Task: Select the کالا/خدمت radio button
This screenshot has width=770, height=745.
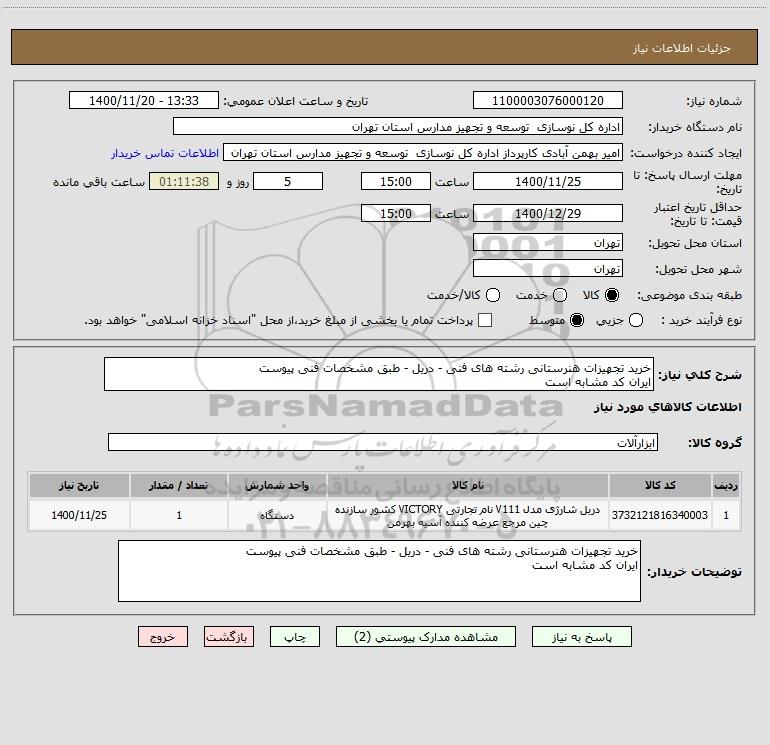Action: pos(493,295)
